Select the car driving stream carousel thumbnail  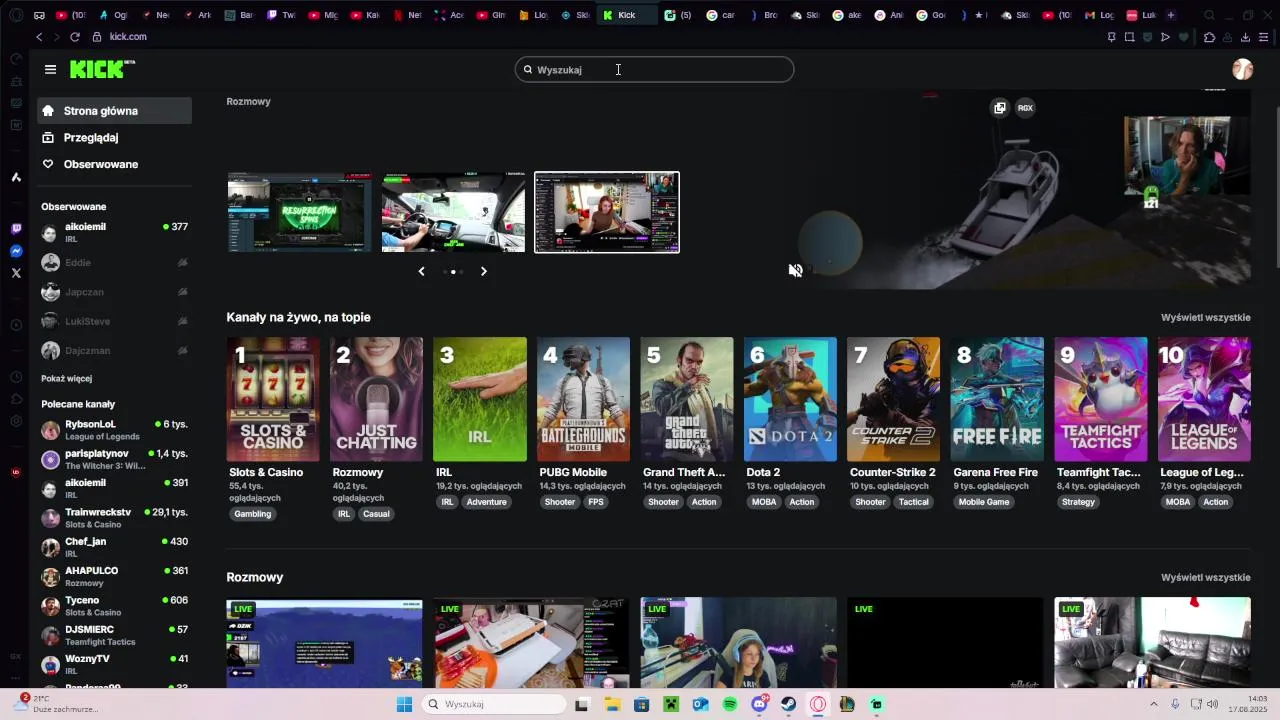453,212
